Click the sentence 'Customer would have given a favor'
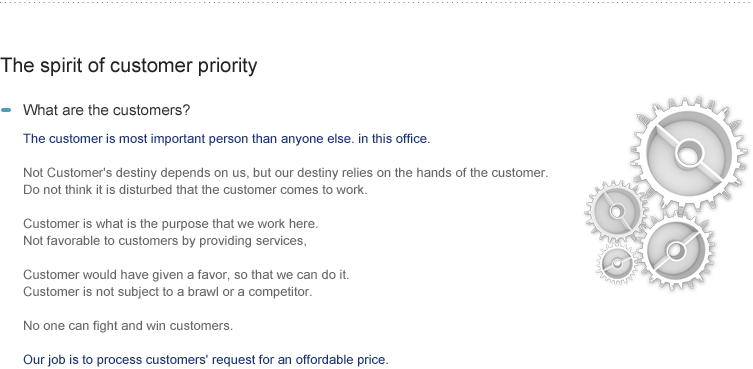Viewport: 753px width, 369px height. pyautogui.click(x=186, y=275)
